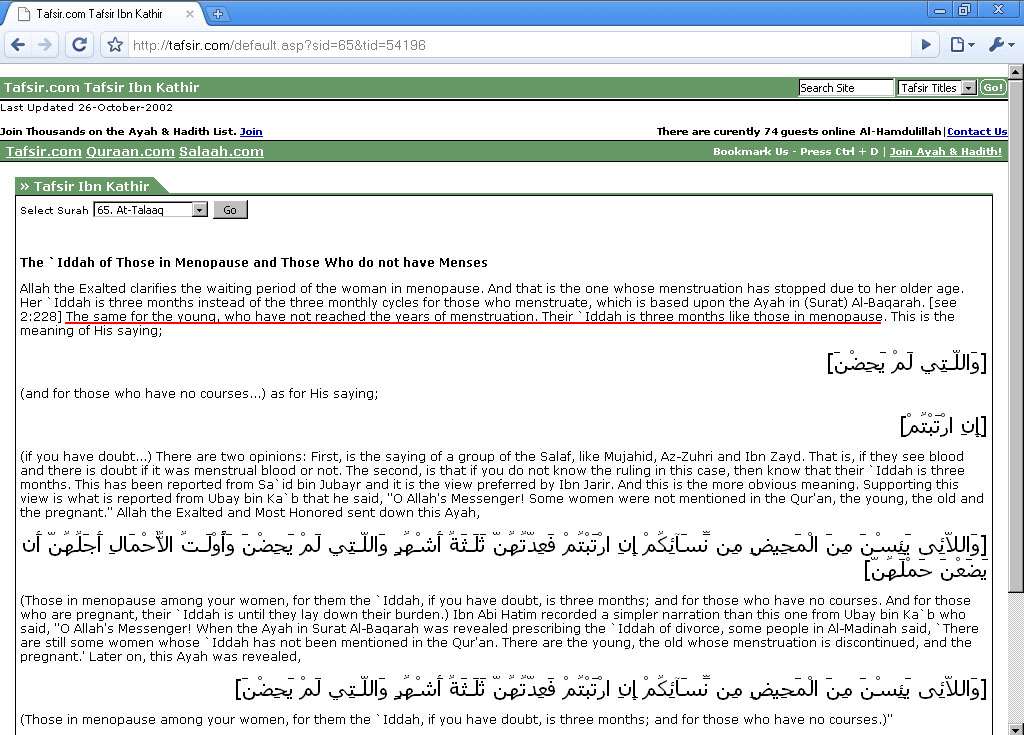The image size is (1024, 735).
Task: Restore down the browser window
Action: click(x=965, y=10)
